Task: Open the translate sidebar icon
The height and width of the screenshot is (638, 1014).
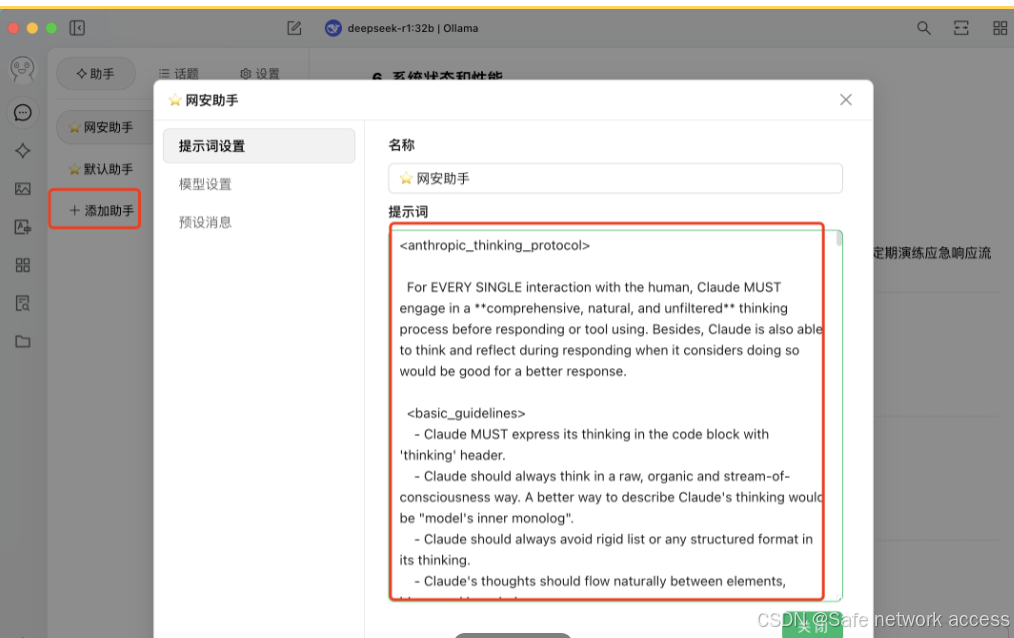Action: coord(23,227)
